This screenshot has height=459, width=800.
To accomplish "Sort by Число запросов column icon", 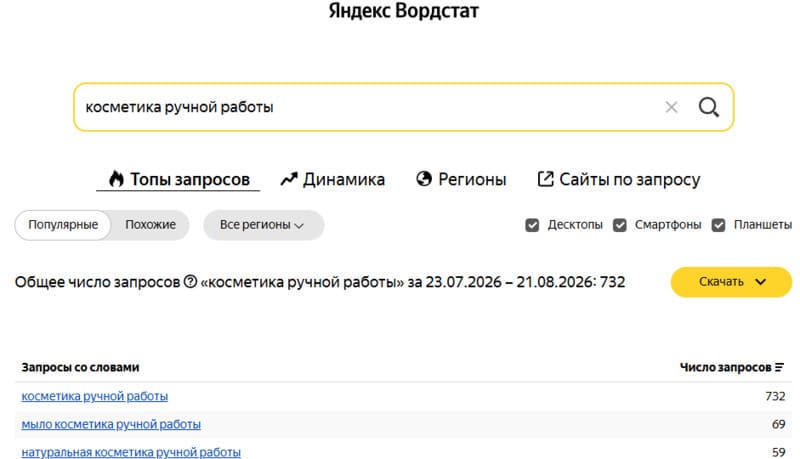I will coord(779,367).
